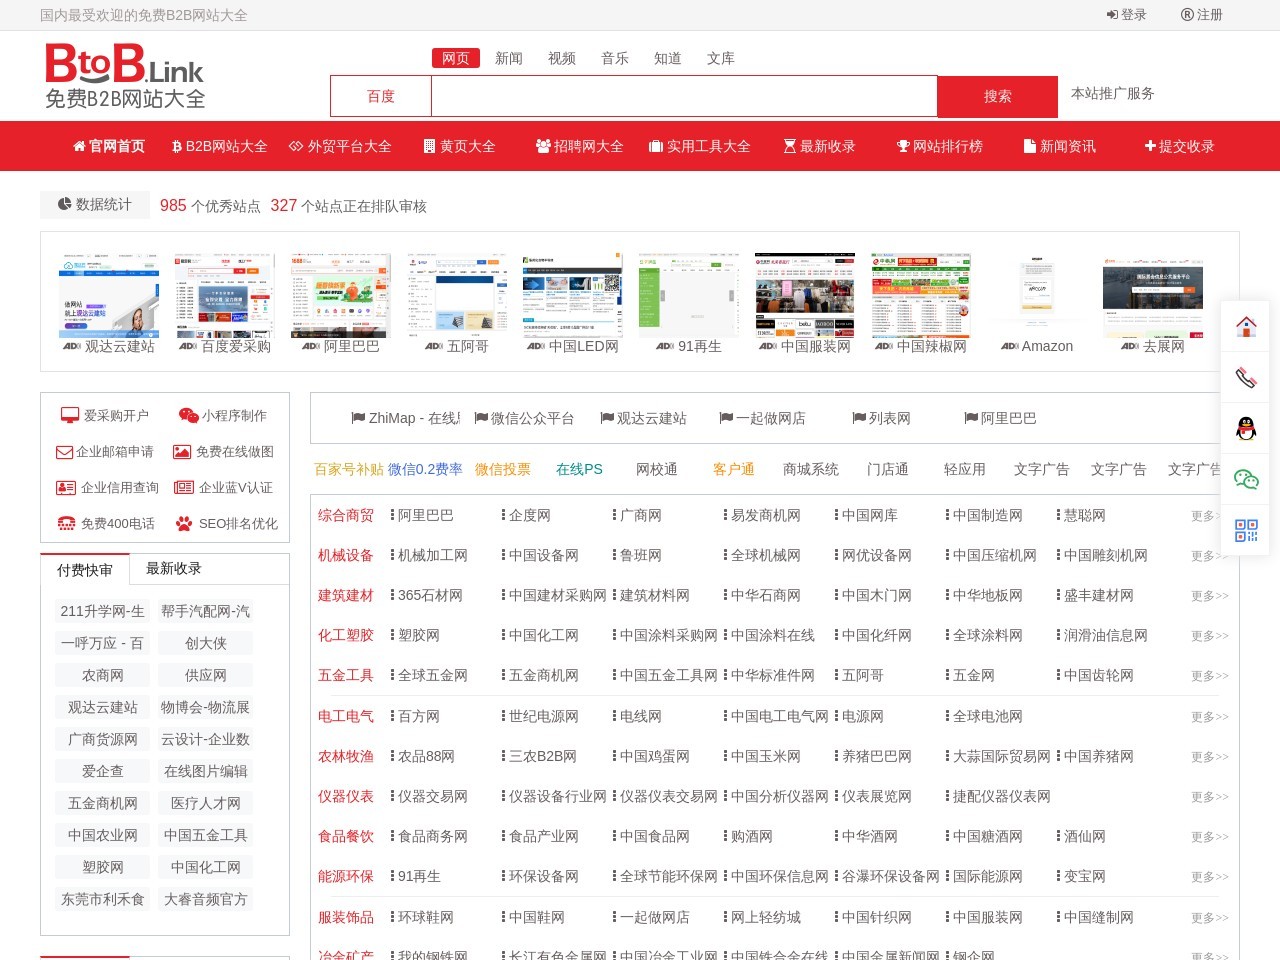Click the WeChat icon in floating sidebar
The height and width of the screenshot is (960, 1280).
point(1246,480)
